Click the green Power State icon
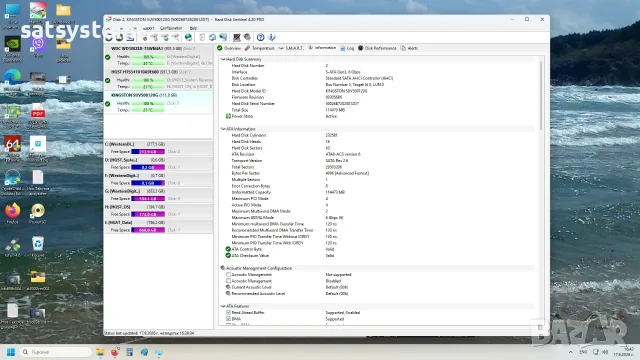This screenshot has height=360, width=640. coord(229,116)
